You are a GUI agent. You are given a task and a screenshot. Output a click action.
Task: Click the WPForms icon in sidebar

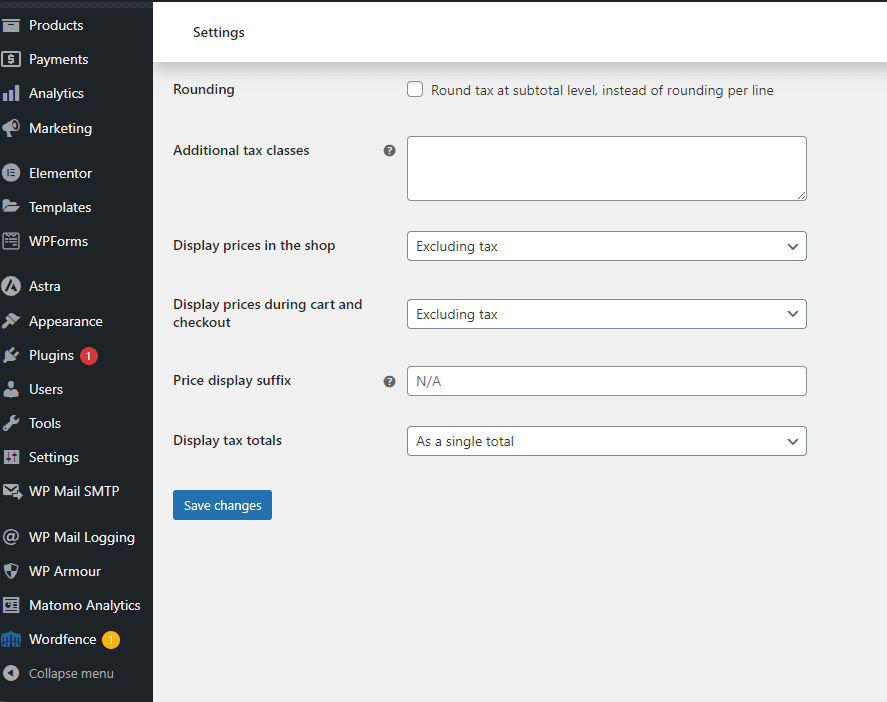click(12, 241)
